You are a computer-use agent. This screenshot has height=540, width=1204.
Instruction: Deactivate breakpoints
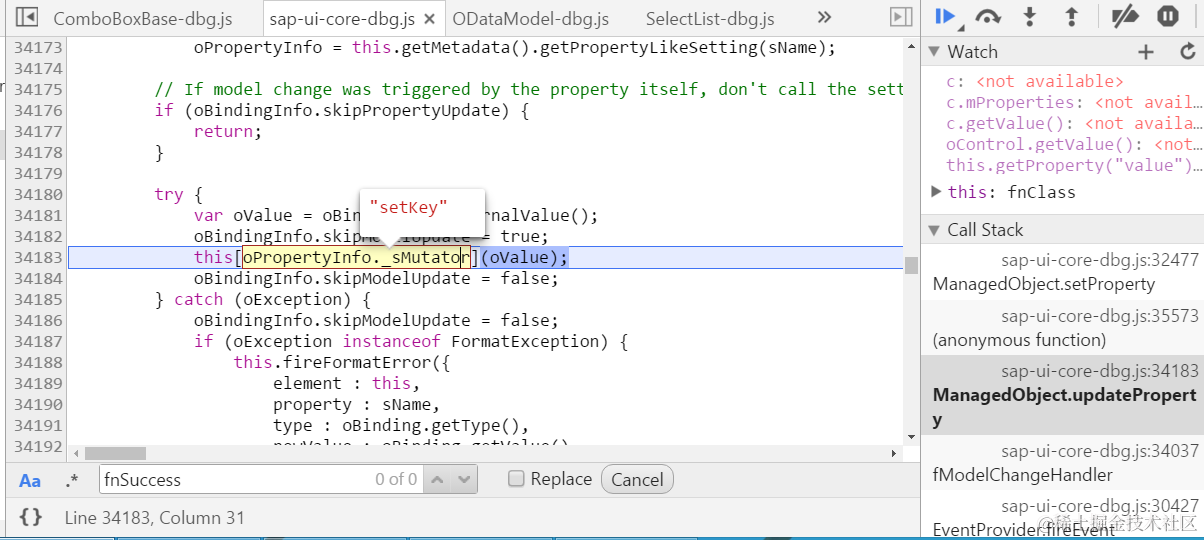click(x=1125, y=16)
